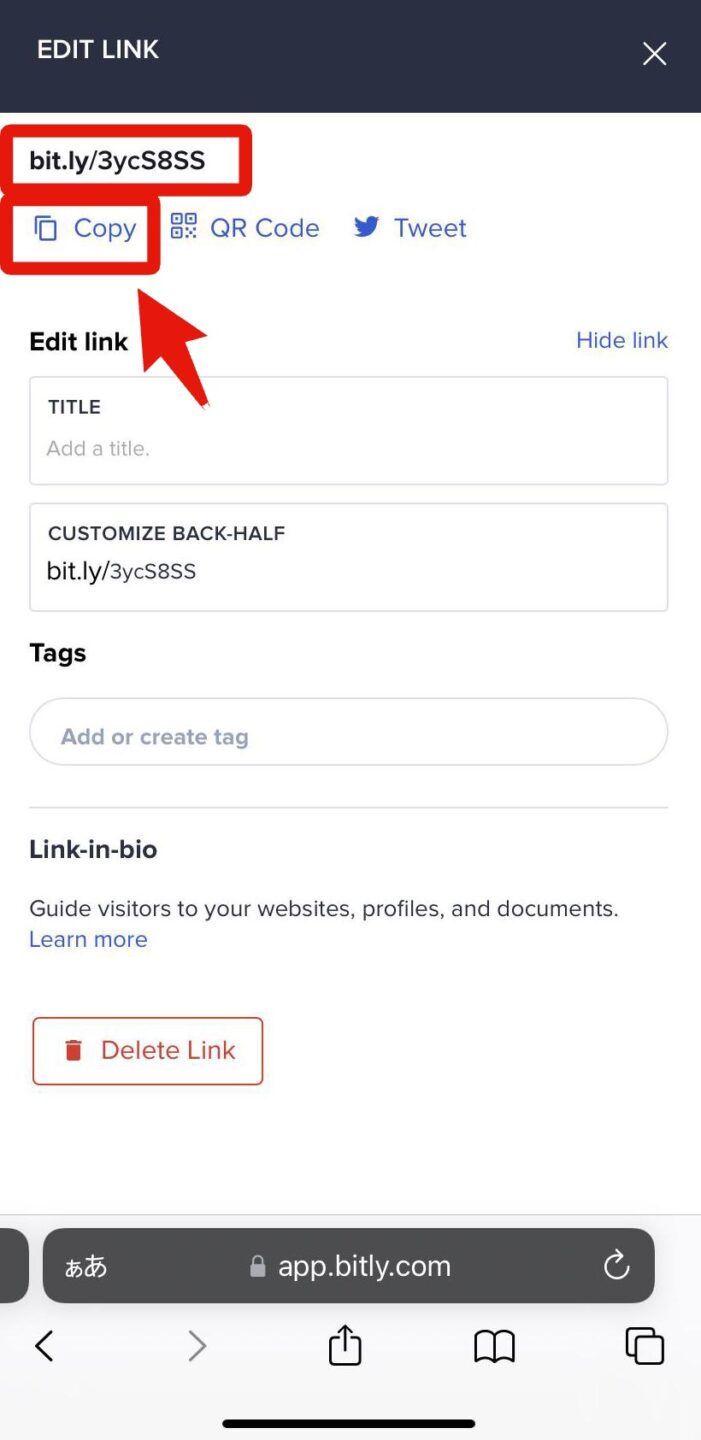Viewport: 701px width, 1440px height.
Task: Close the Edit Link panel
Action: click(654, 53)
